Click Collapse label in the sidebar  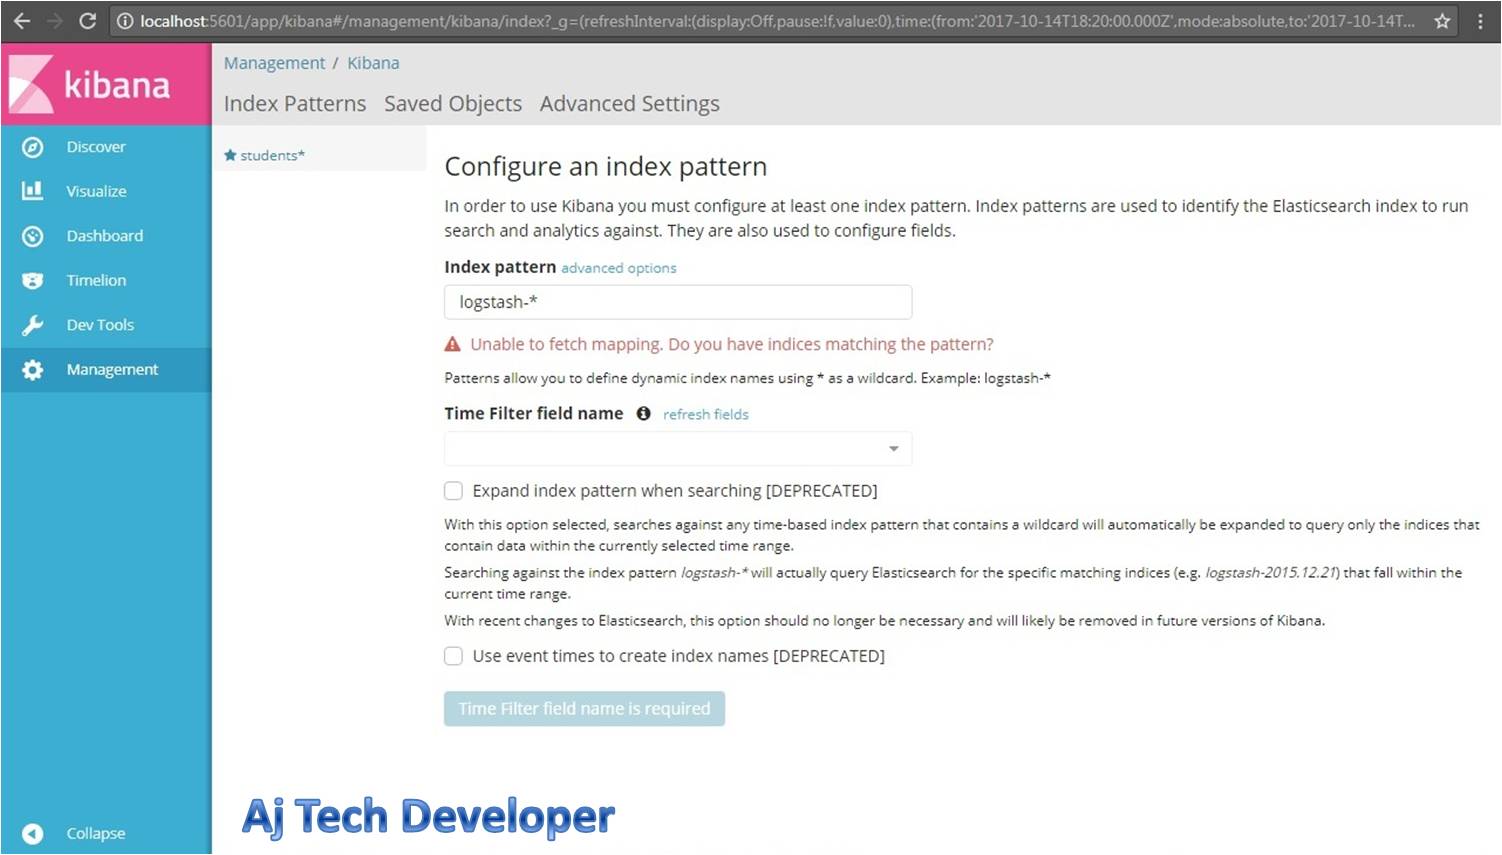96,833
